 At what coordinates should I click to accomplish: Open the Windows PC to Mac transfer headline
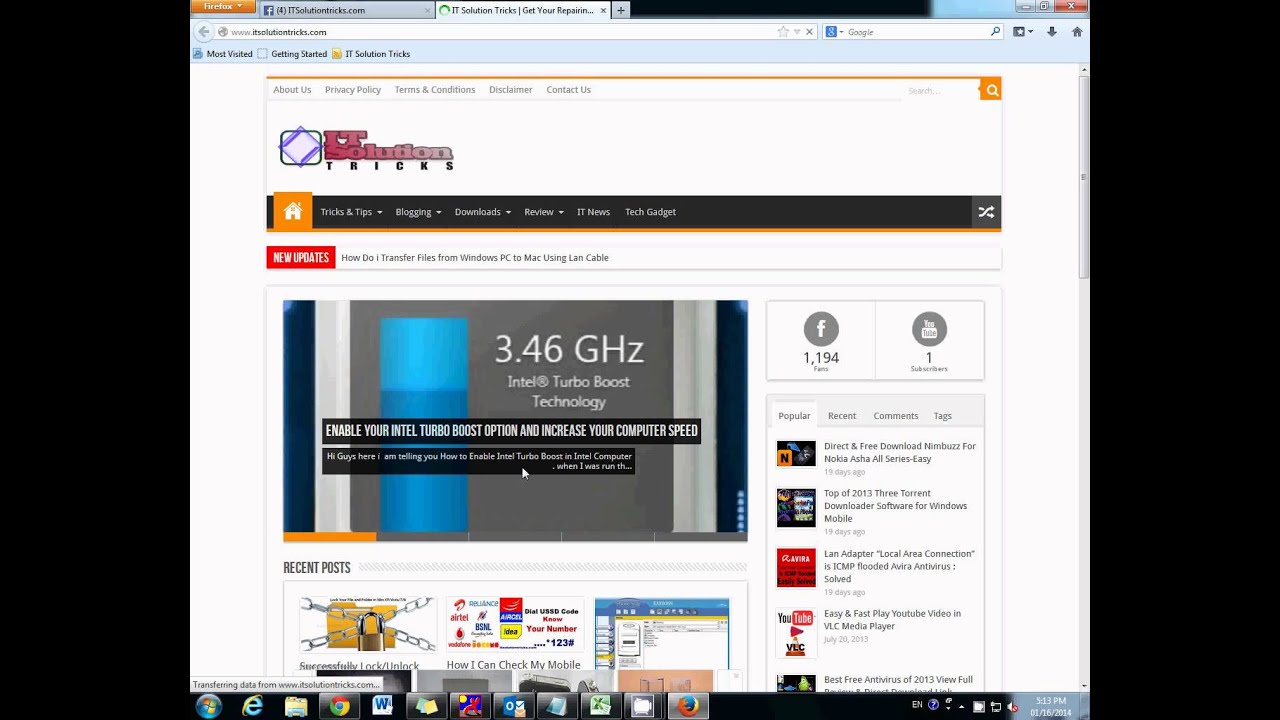[475, 258]
